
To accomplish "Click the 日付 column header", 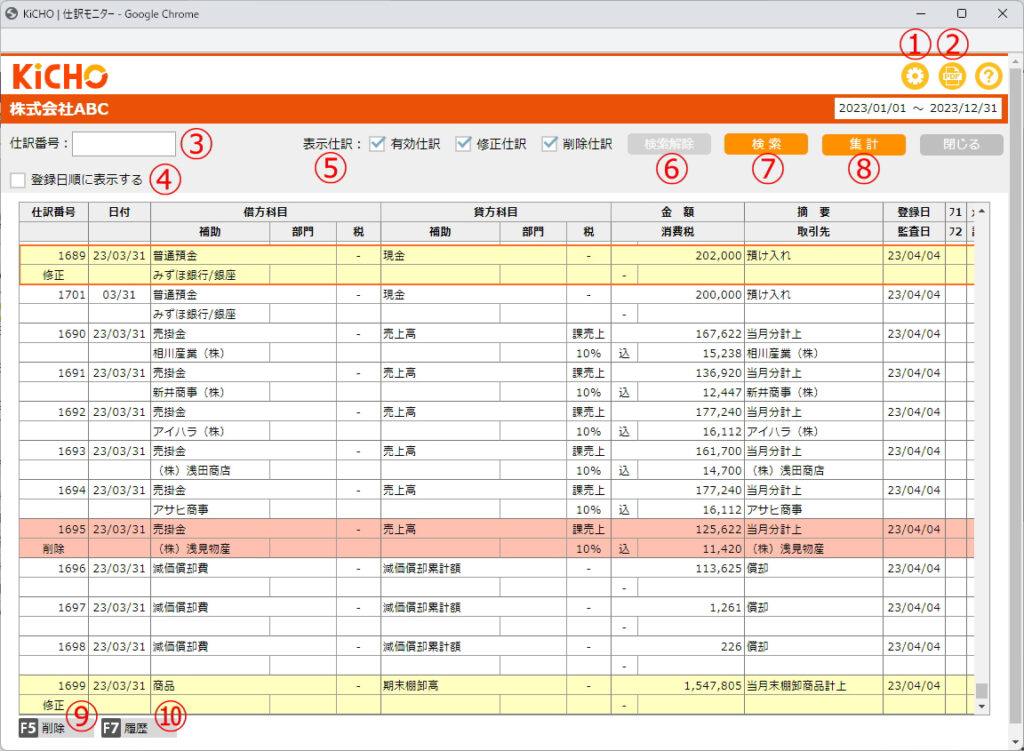I will click(120, 212).
